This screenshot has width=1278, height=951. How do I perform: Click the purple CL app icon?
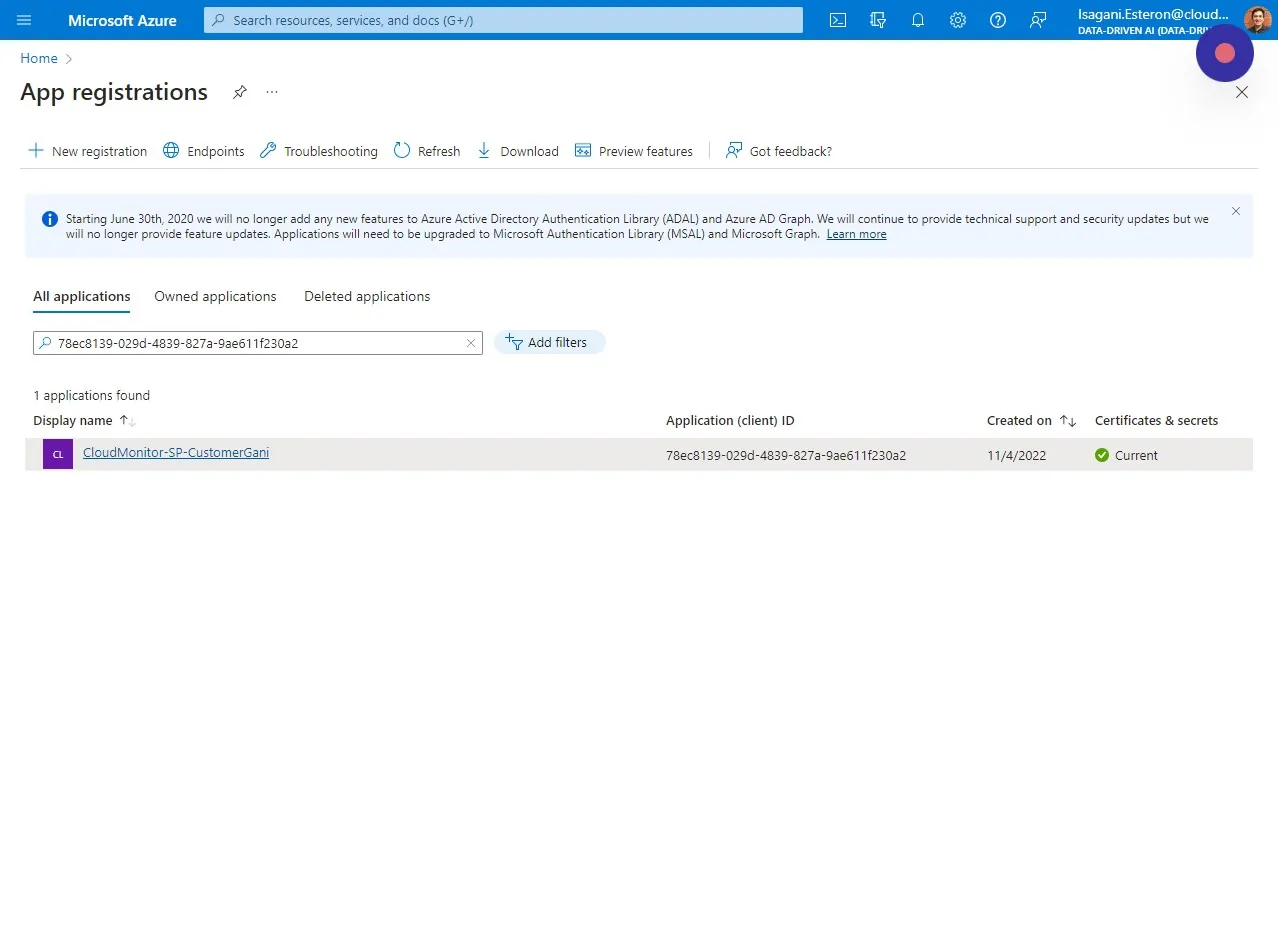(x=58, y=454)
